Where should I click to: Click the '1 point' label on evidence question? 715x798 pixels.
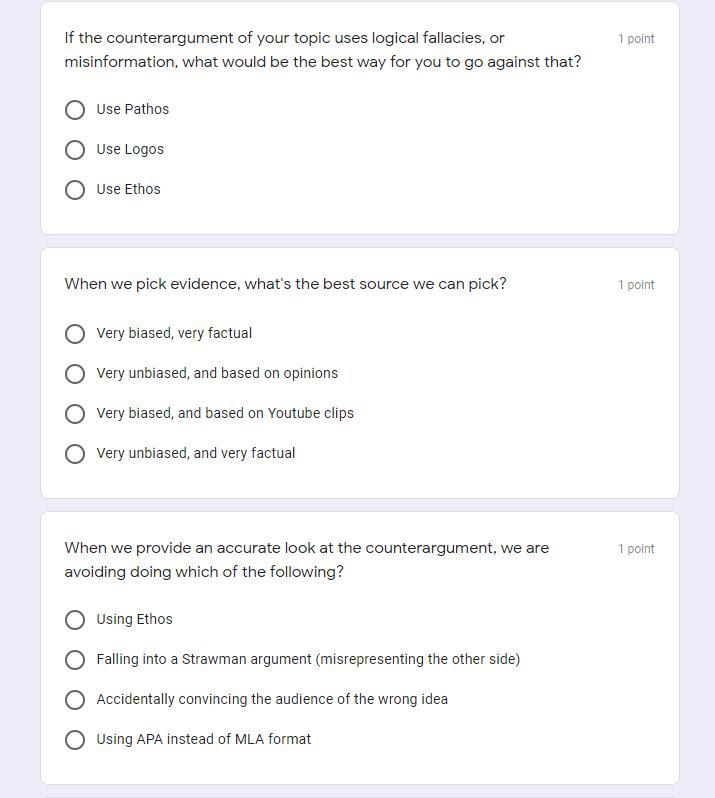[636, 285]
